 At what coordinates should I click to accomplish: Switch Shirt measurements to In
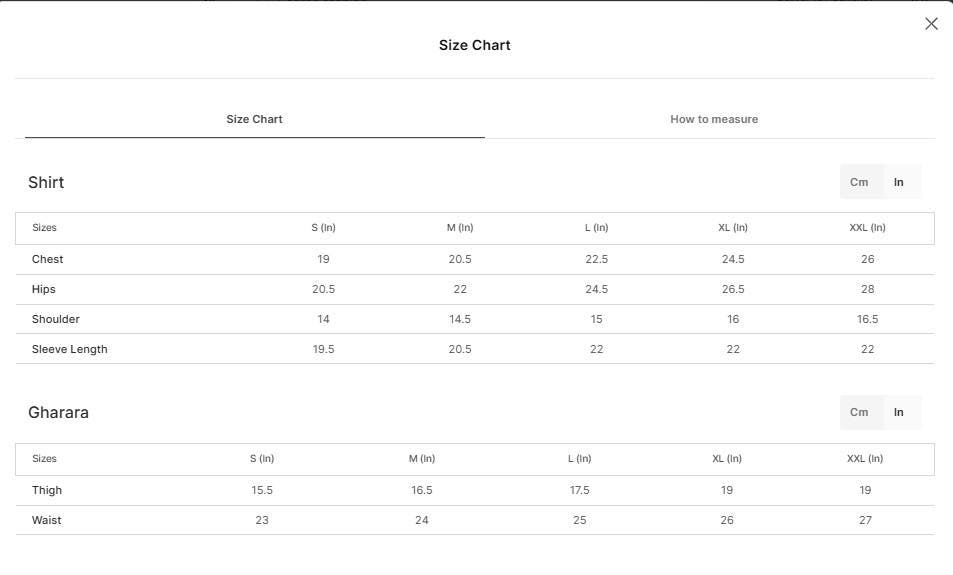click(898, 182)
